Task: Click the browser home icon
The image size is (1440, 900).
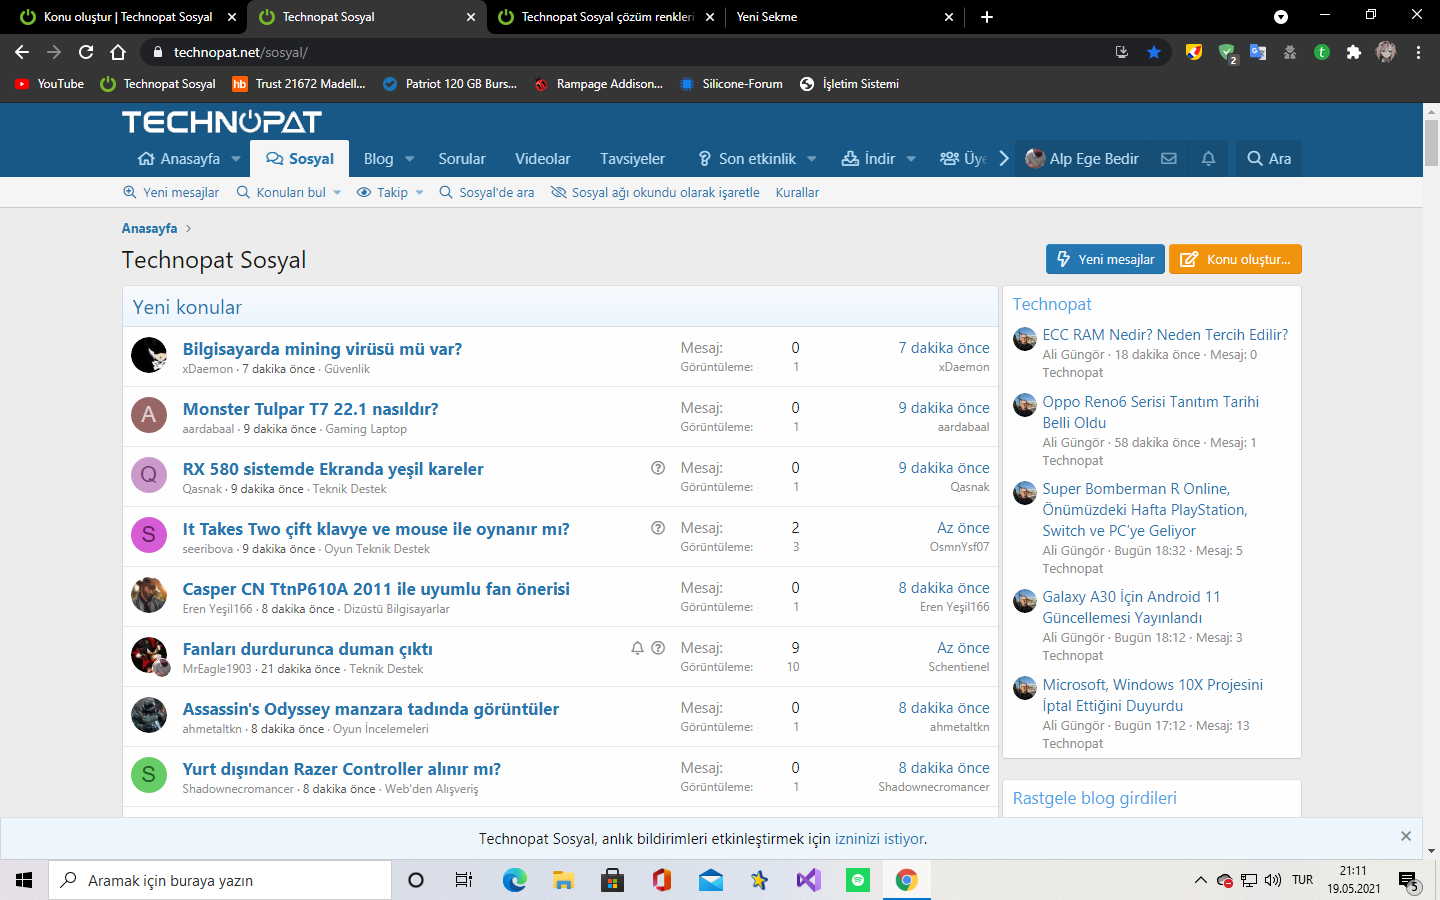Action: point(118,52)
